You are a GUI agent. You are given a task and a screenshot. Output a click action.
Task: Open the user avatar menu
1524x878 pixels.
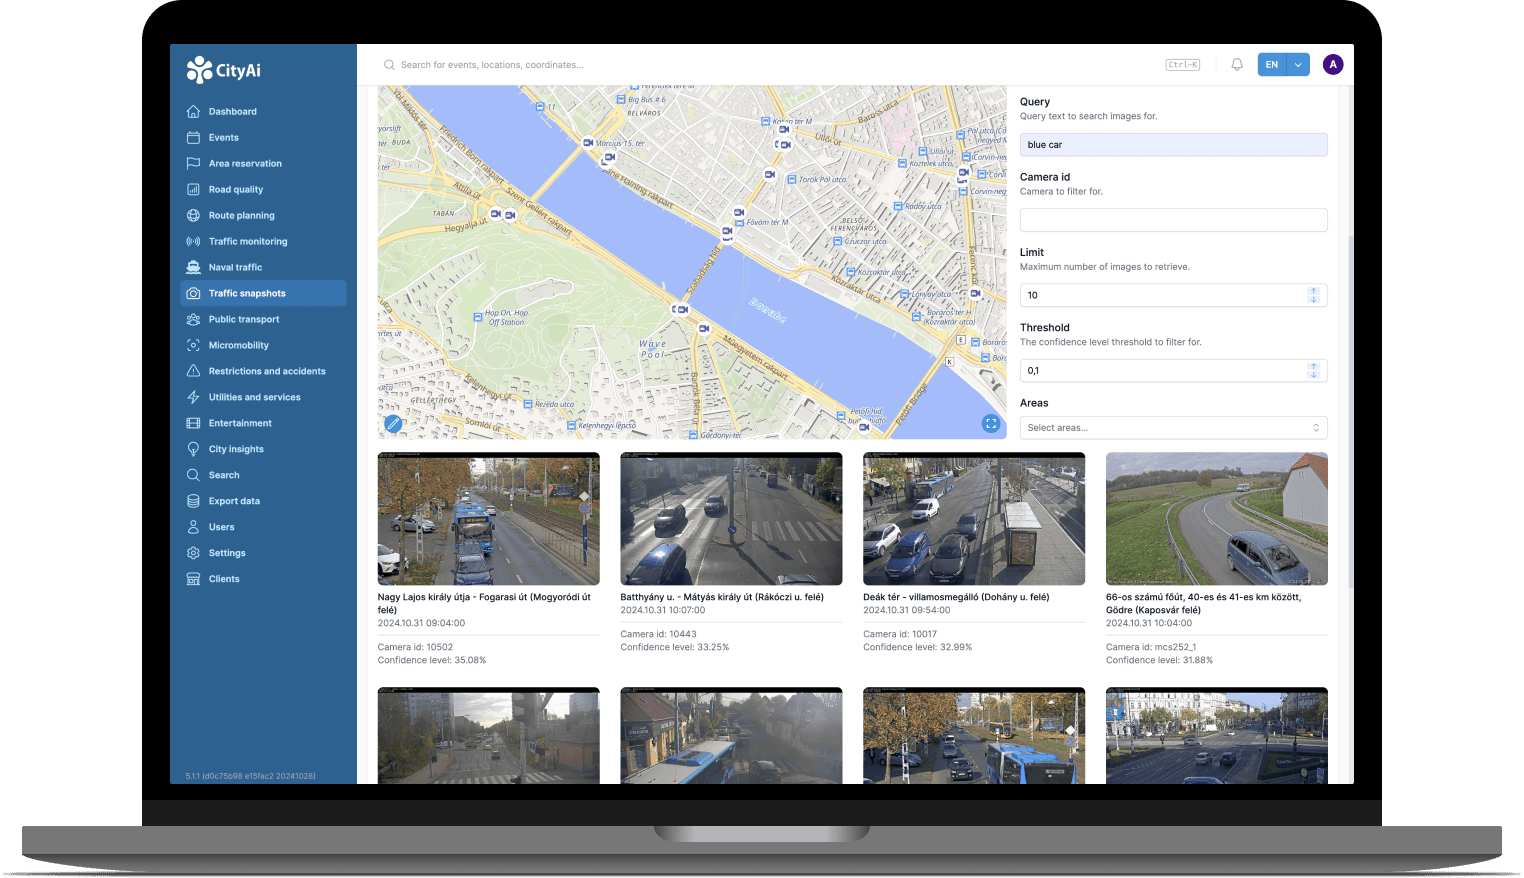click(1333, 65)
